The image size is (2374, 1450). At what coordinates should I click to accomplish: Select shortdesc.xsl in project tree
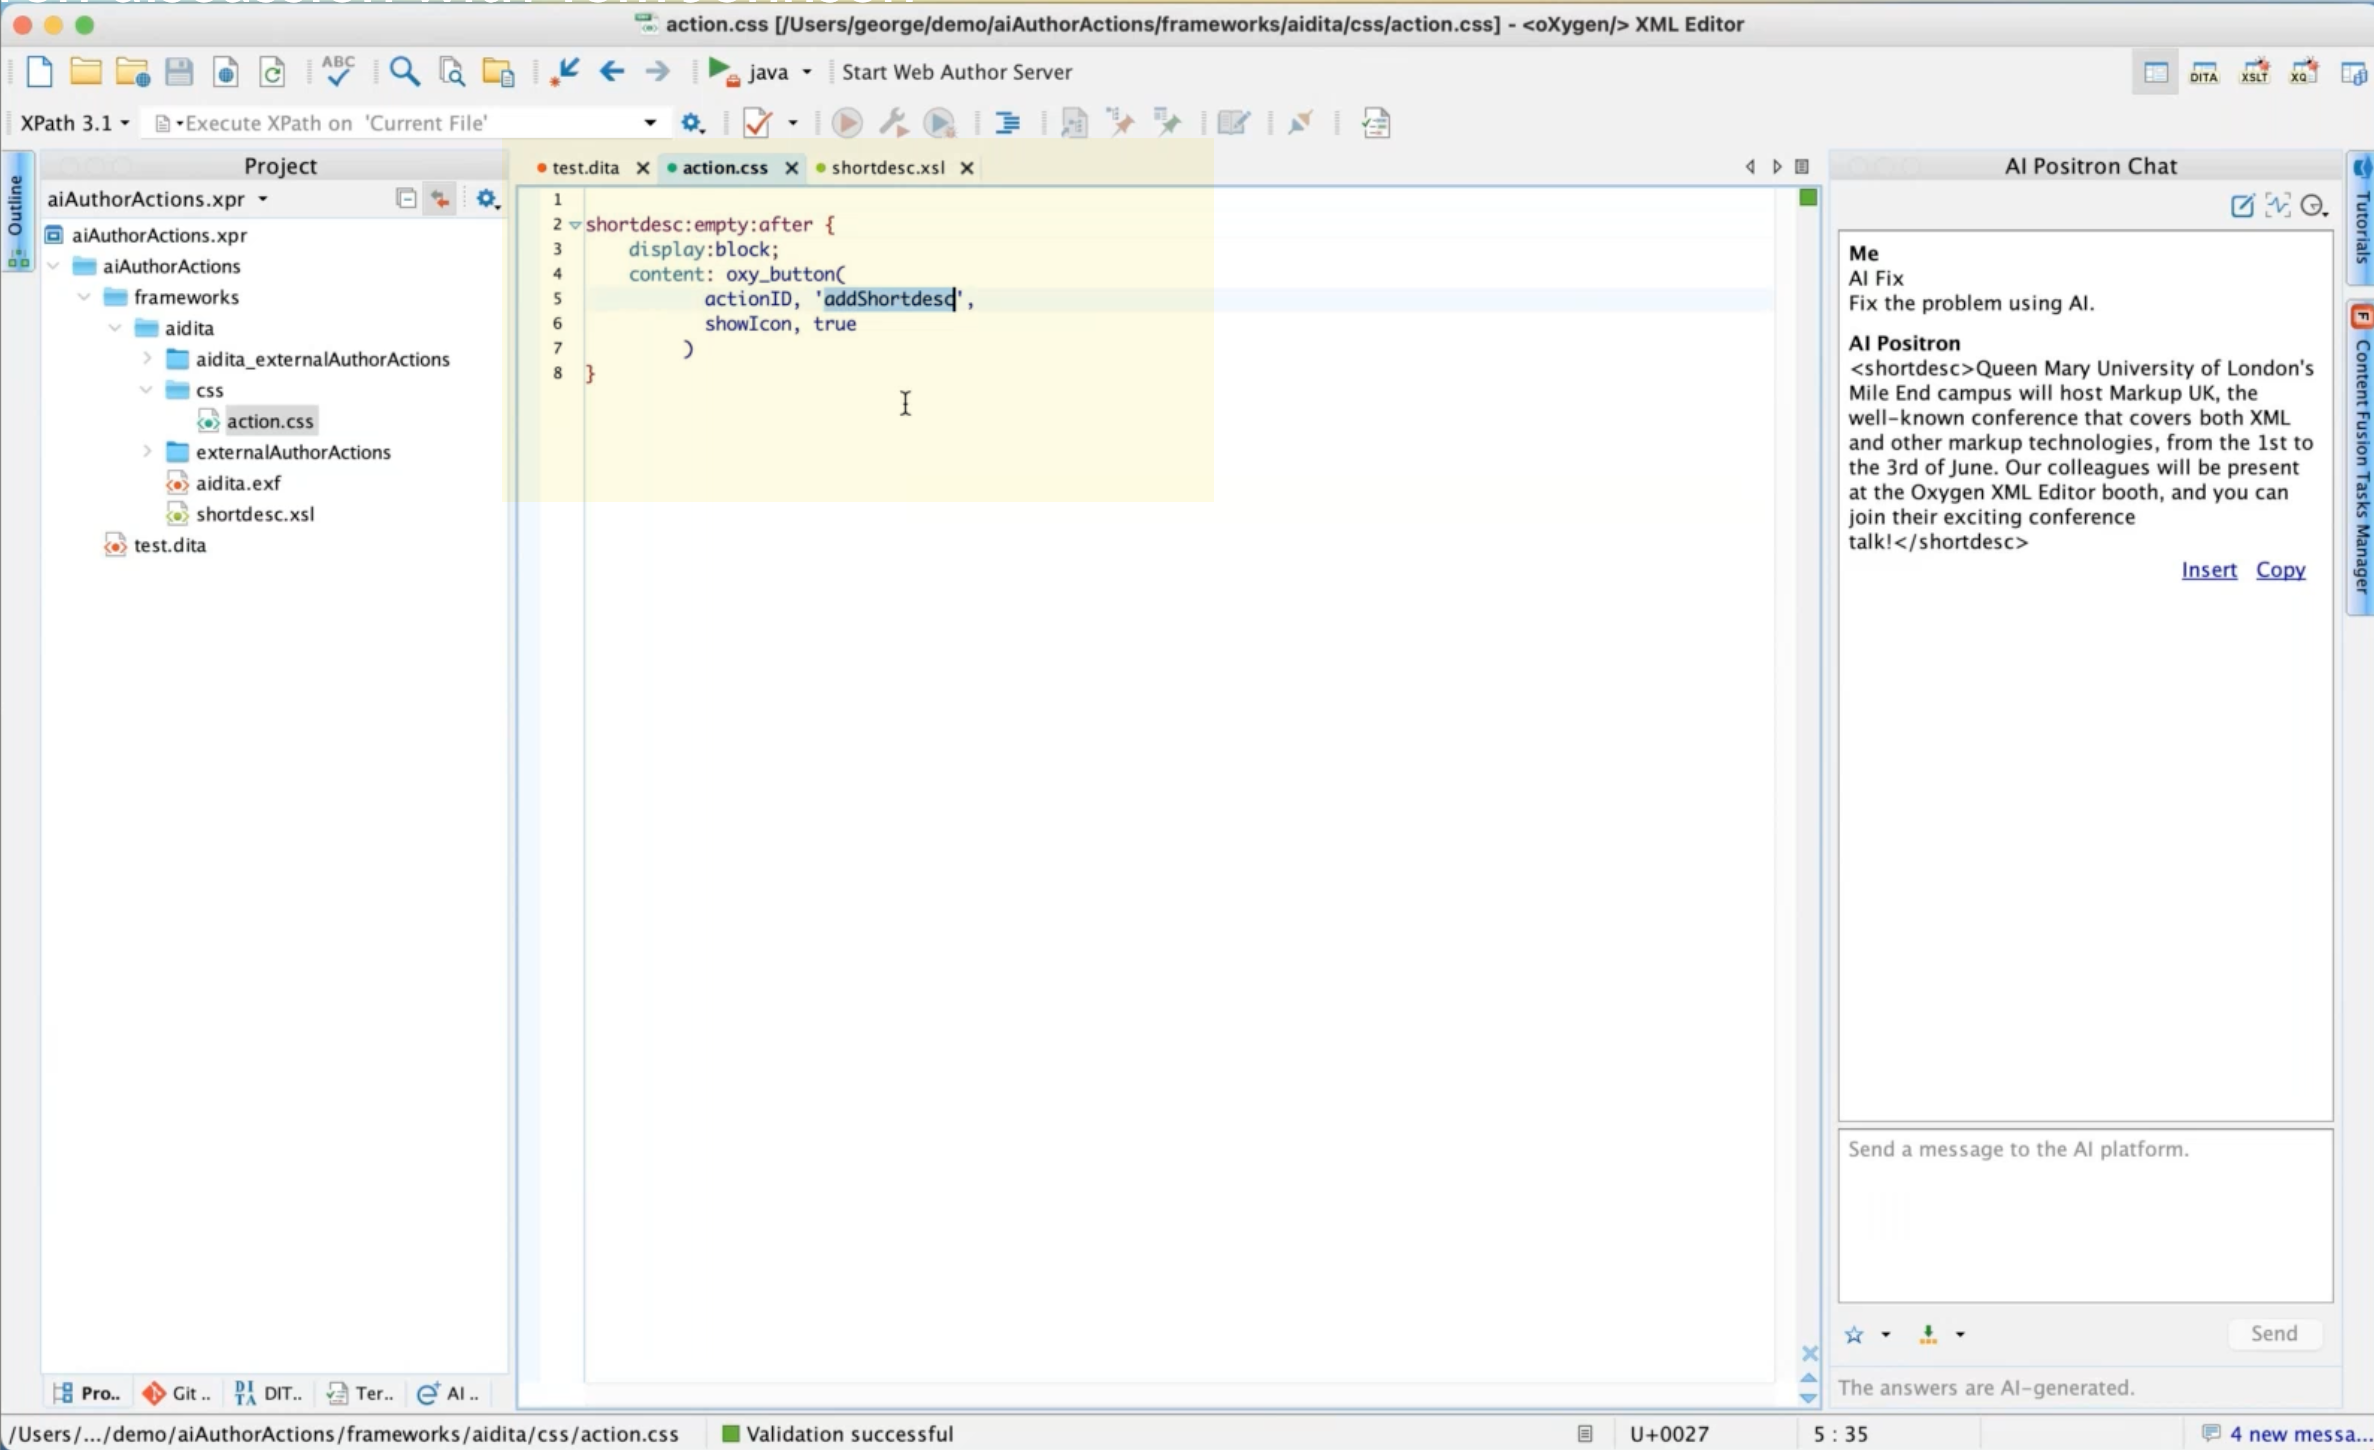tap(255, 513)
